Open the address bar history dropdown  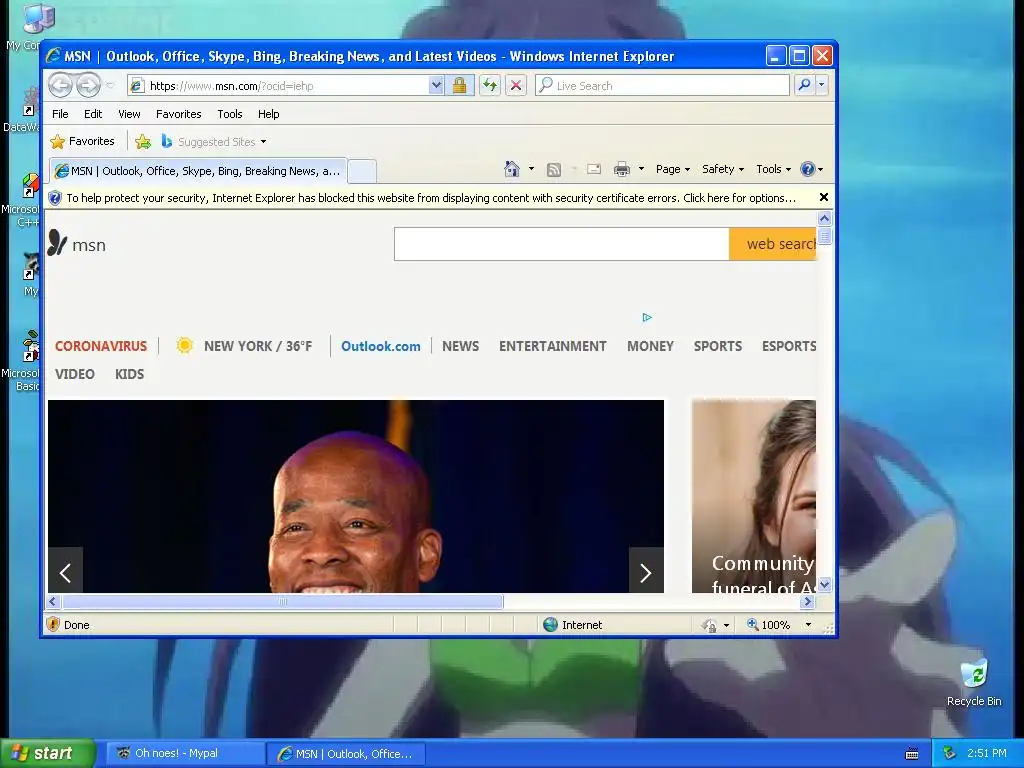(436, 85)
